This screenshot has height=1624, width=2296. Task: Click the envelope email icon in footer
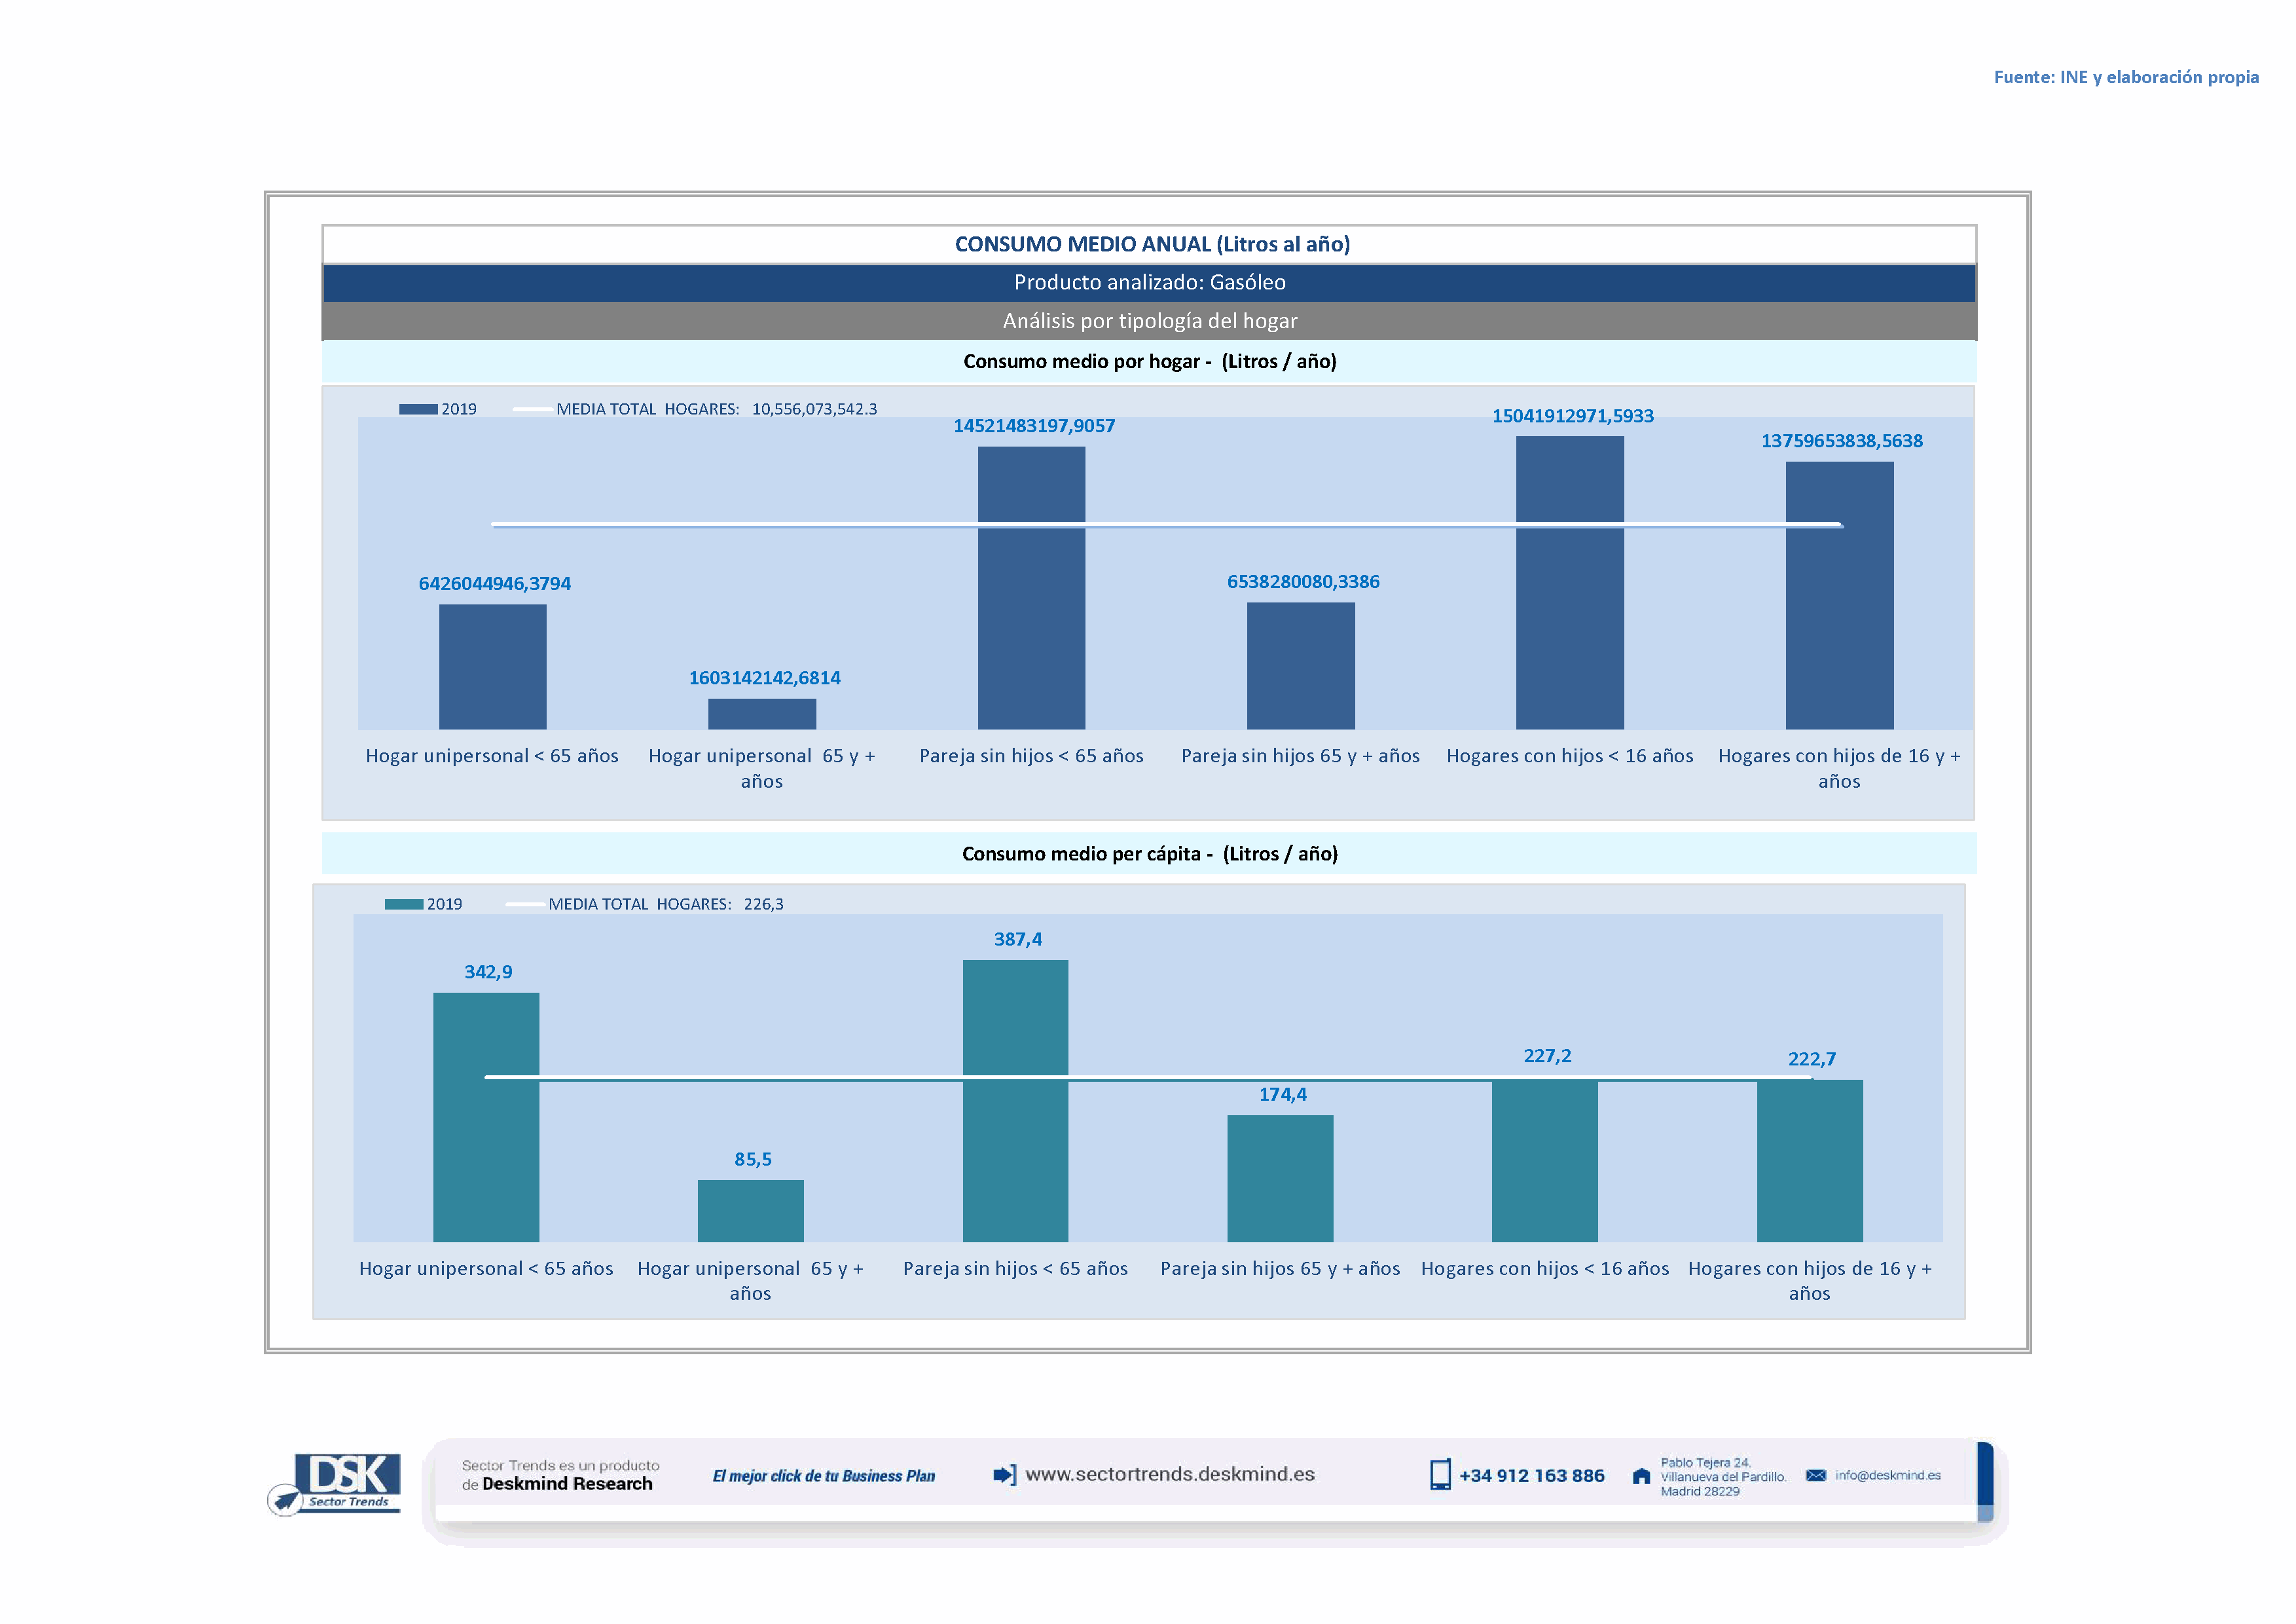1816,1476
